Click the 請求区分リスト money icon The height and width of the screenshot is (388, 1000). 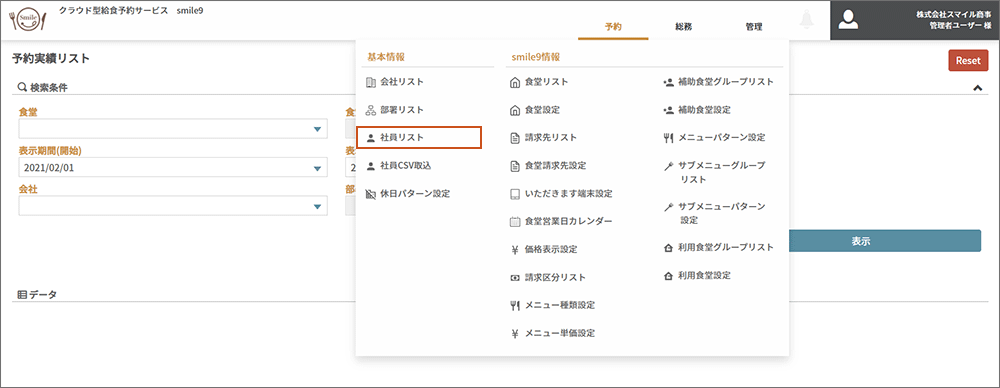coord(515,278)
